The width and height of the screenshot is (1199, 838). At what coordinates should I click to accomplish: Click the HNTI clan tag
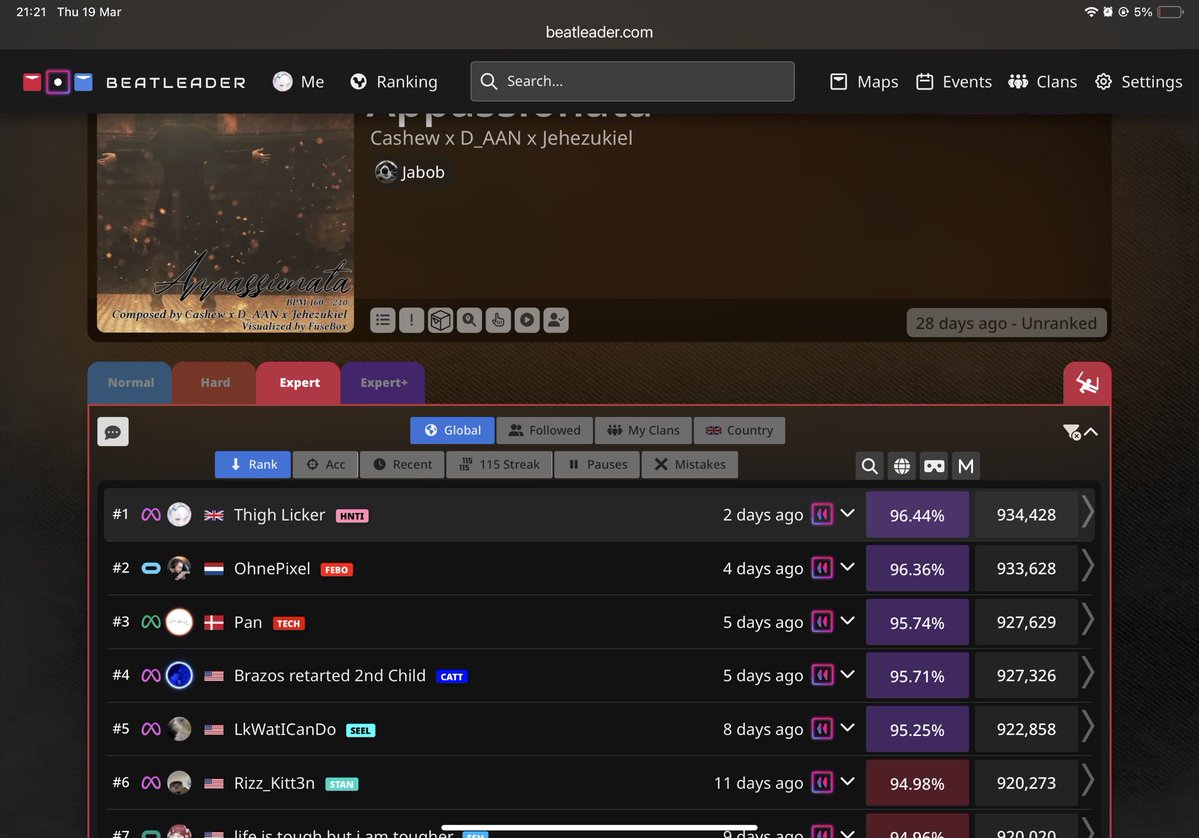tap(353, 516)
